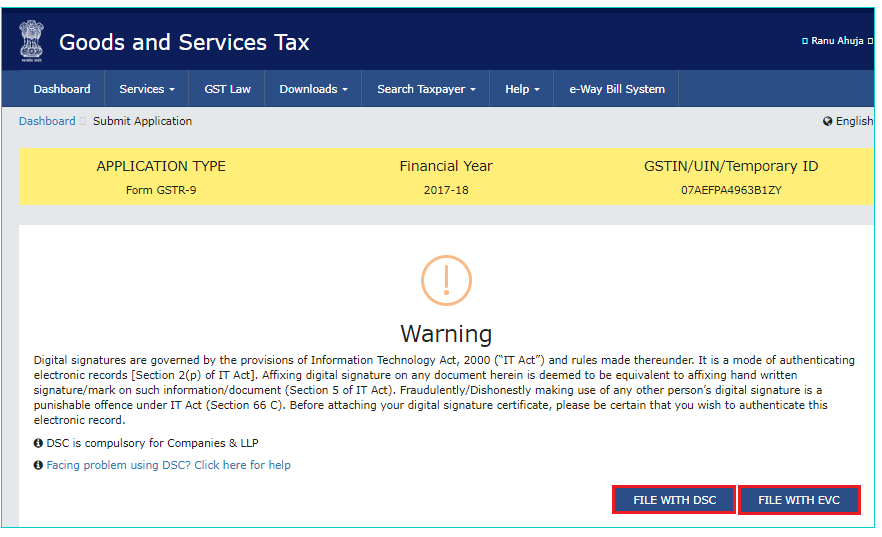This screenshot has width=882, height=537.
Task: Click the orange warning exclamation icon
Action: click(x=446, y=281)
